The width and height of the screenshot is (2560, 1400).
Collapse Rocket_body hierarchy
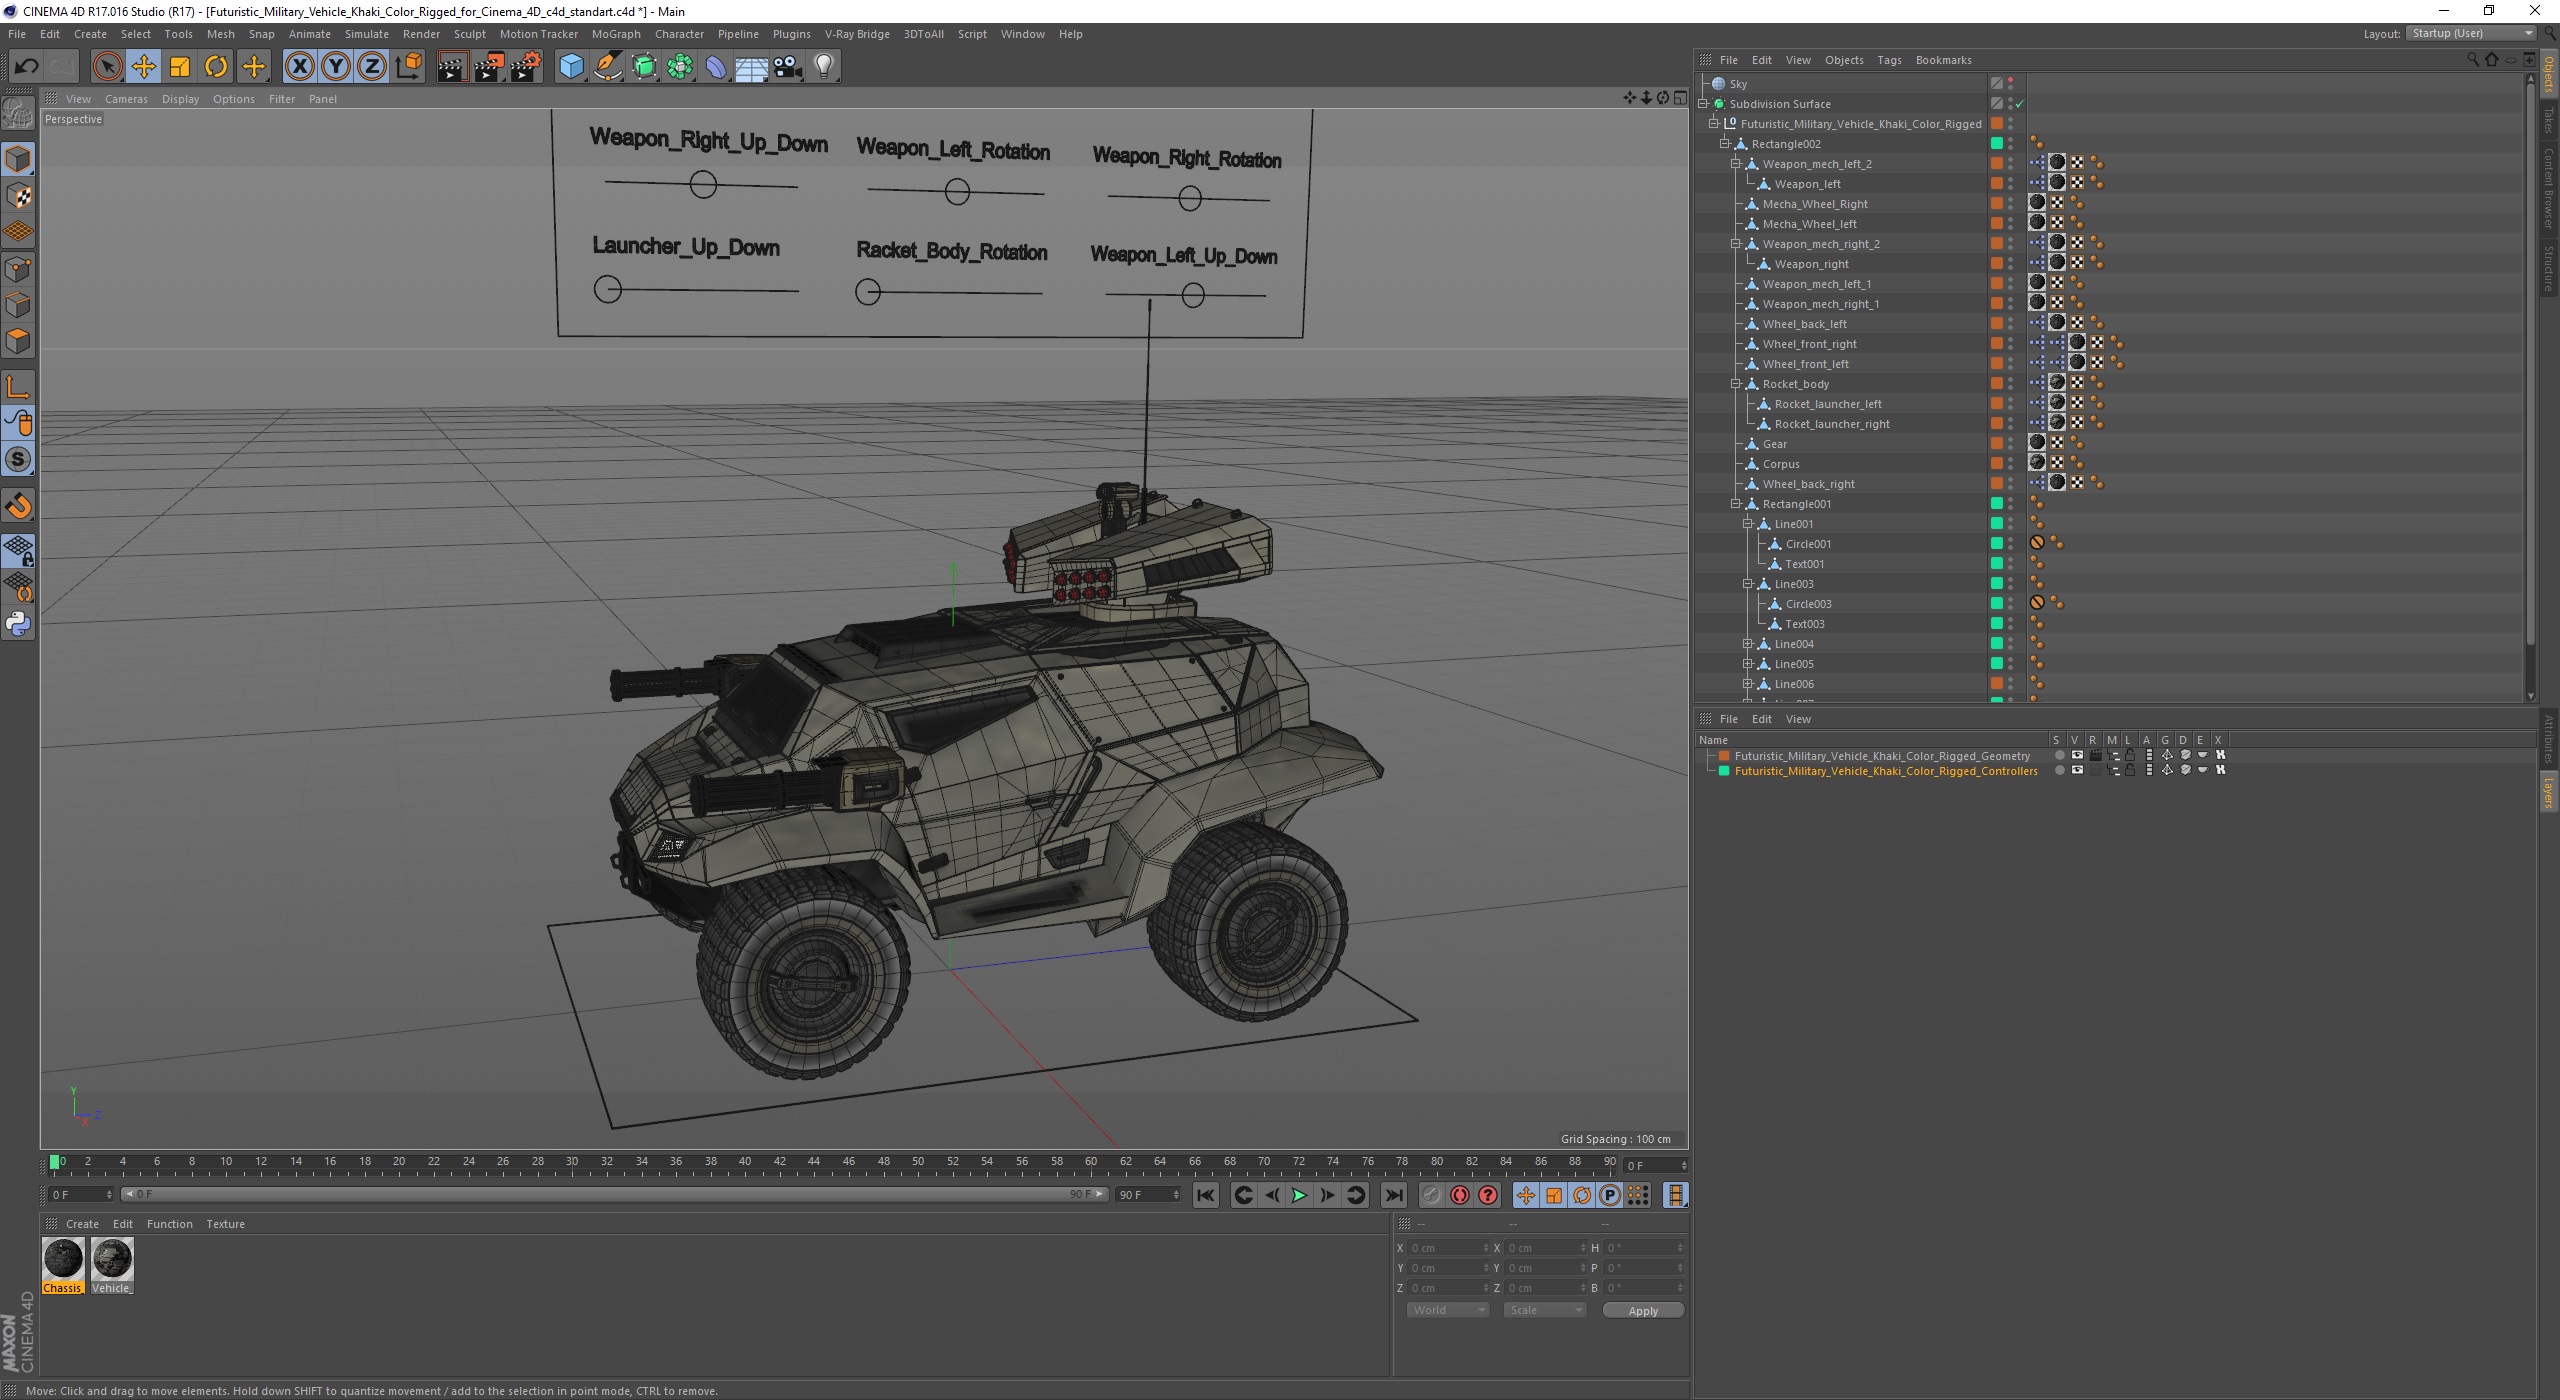1737,384
